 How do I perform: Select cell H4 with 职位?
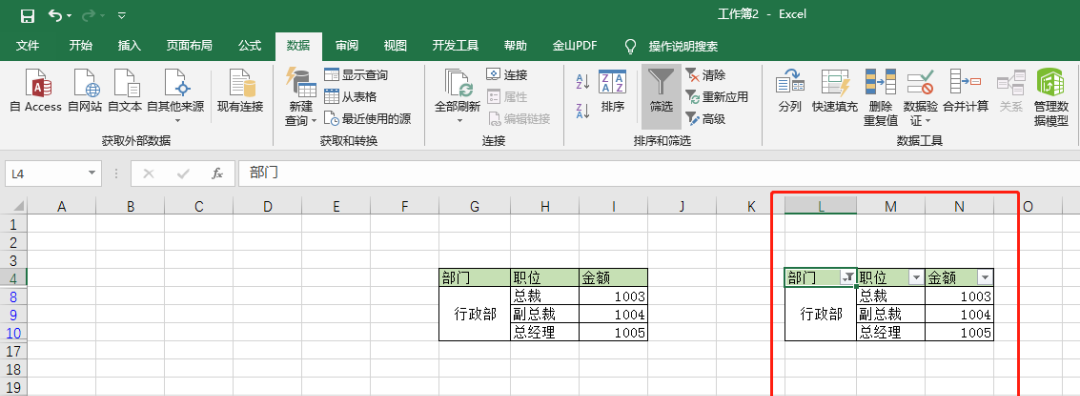point(545,278)
